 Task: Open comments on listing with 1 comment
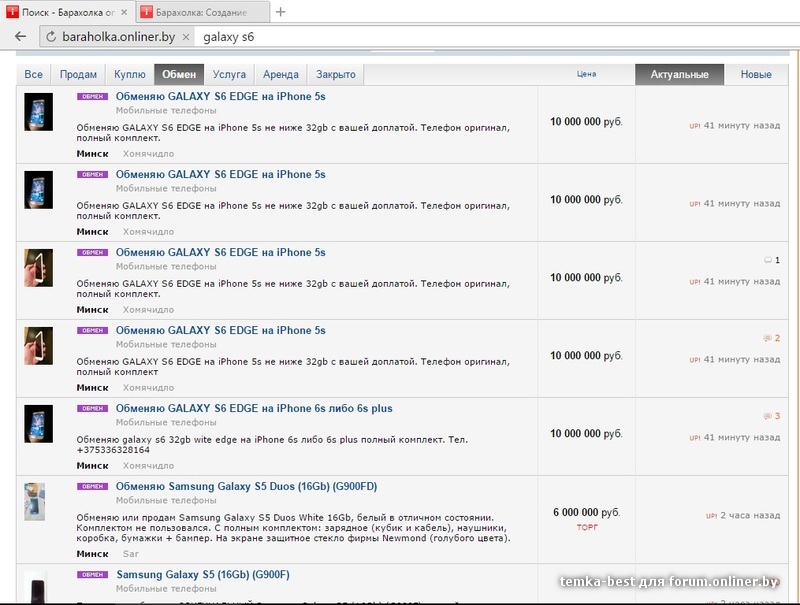pyautogui.click(x=771, y=260)
